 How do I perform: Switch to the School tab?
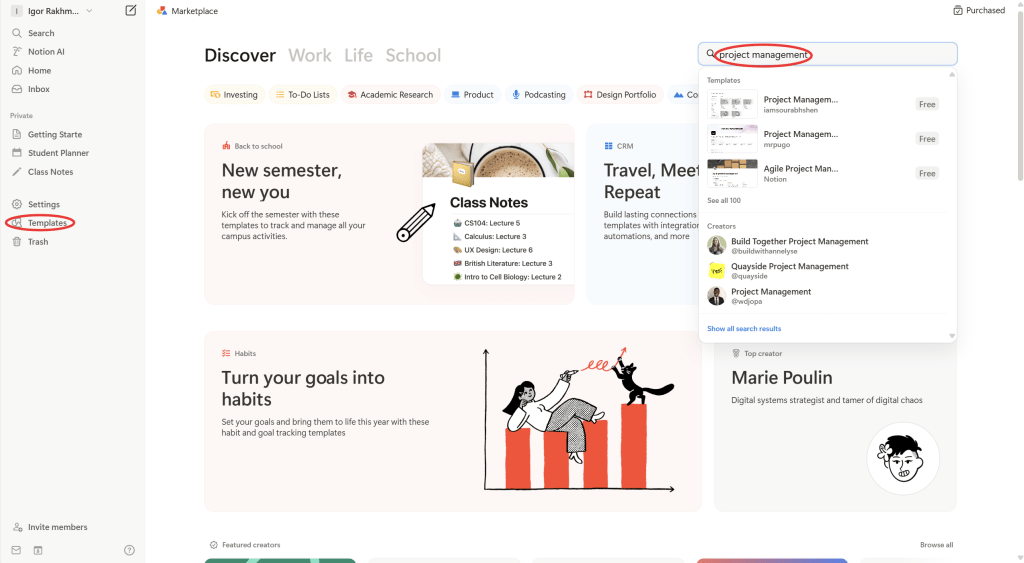click(413, 56)
